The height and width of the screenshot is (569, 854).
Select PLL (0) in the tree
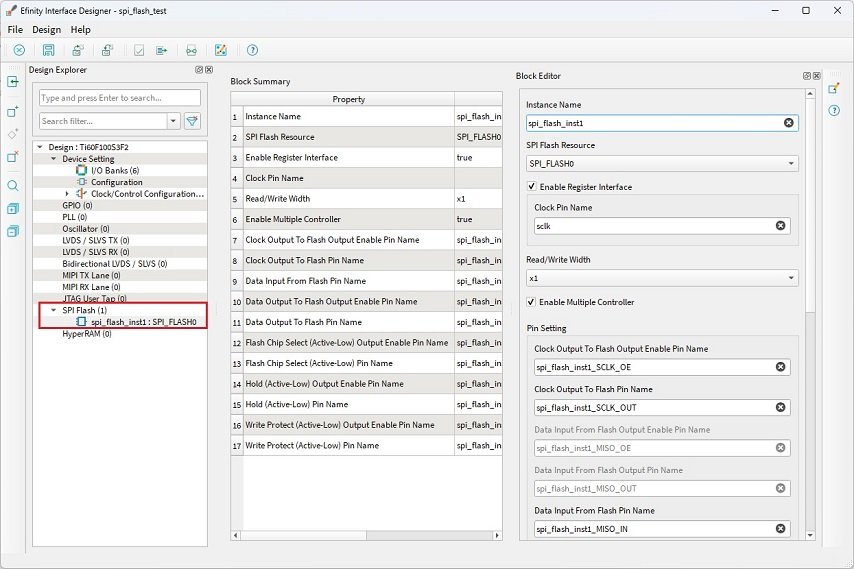(x=75, y=217)
